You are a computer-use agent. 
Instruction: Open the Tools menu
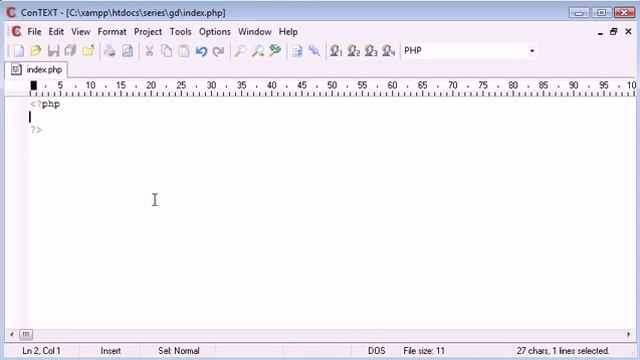click(x=180, y=32)
